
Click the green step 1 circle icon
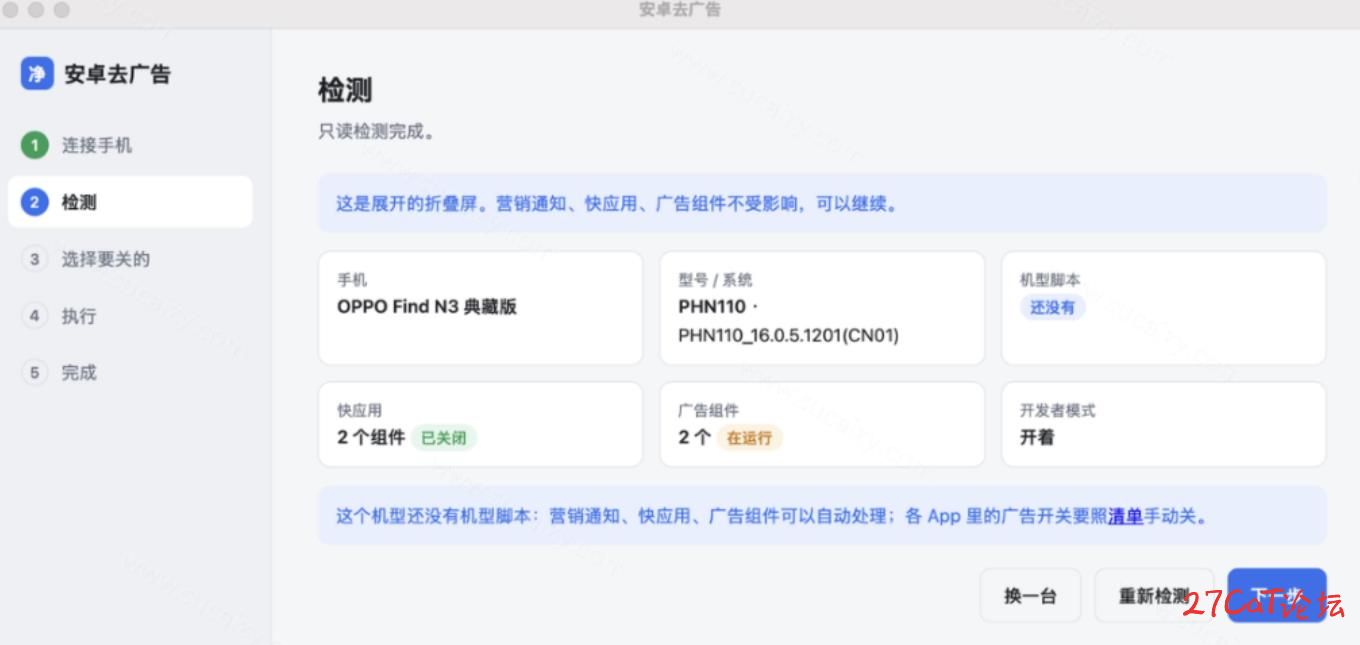[34, 145]
